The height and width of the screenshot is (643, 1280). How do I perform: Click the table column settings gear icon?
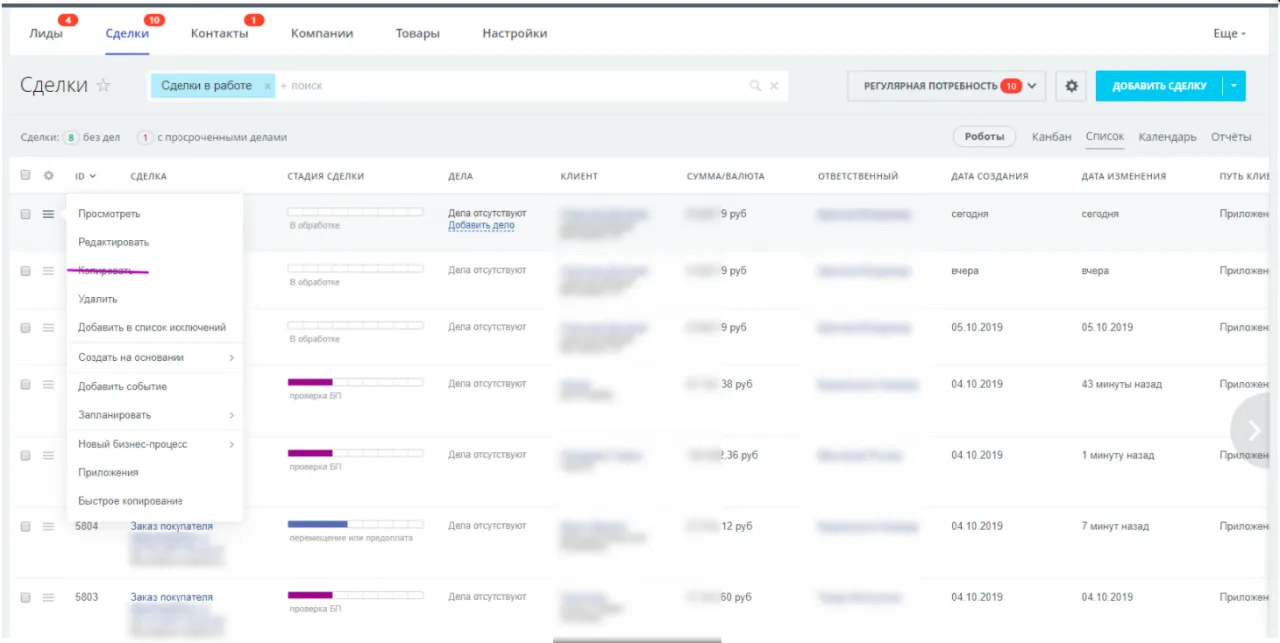47,176
